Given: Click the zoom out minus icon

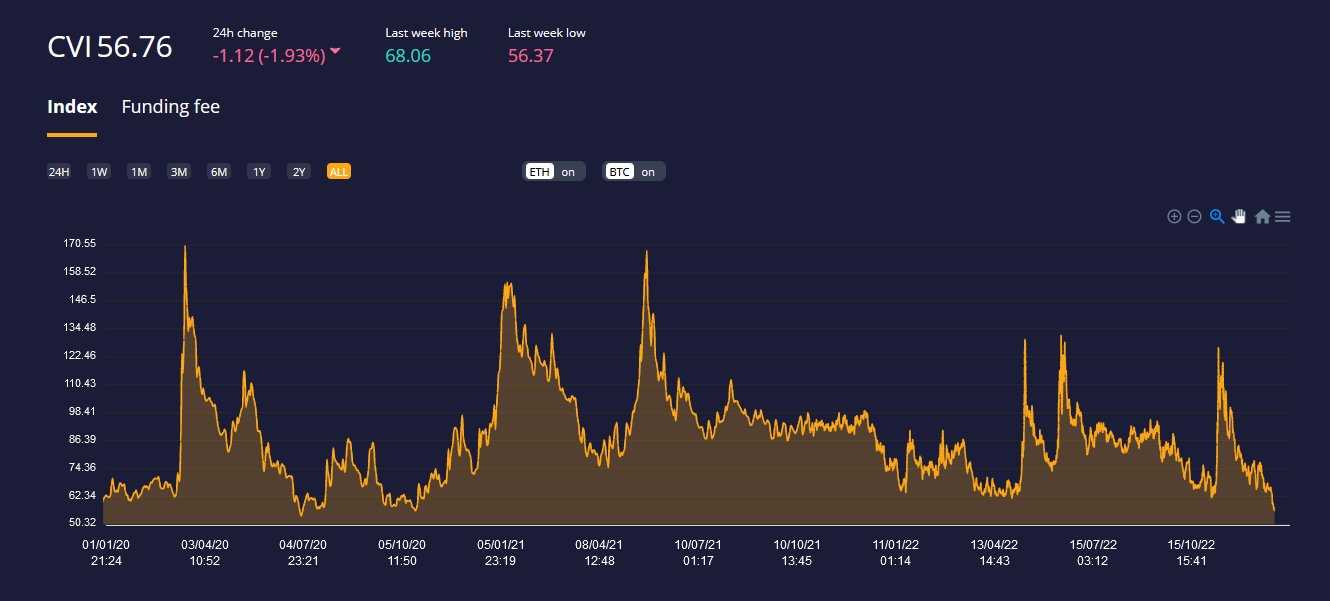Looking at the screenshot, I should pyautogui.click(x=1194, y=217).
